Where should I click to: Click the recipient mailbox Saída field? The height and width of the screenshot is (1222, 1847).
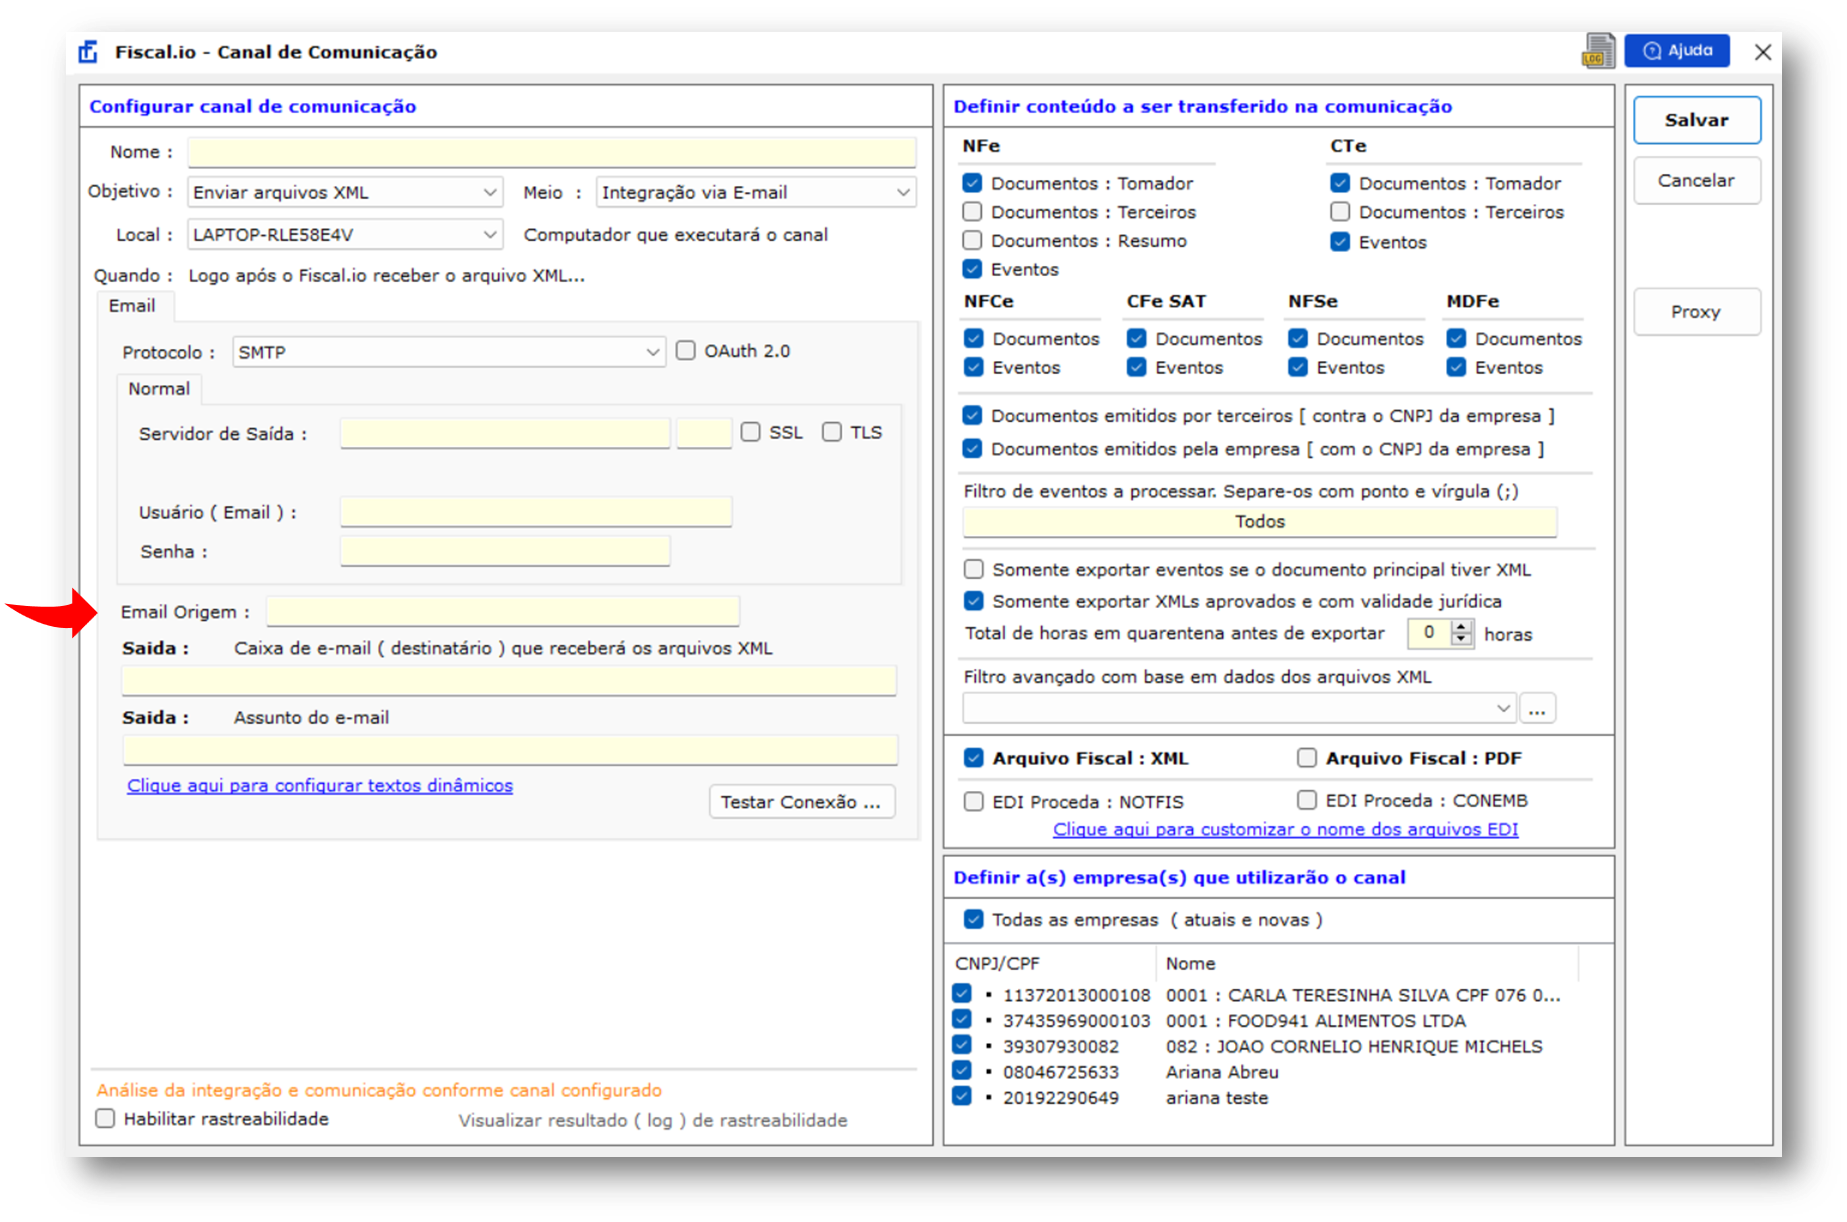[x=509, y=680]
